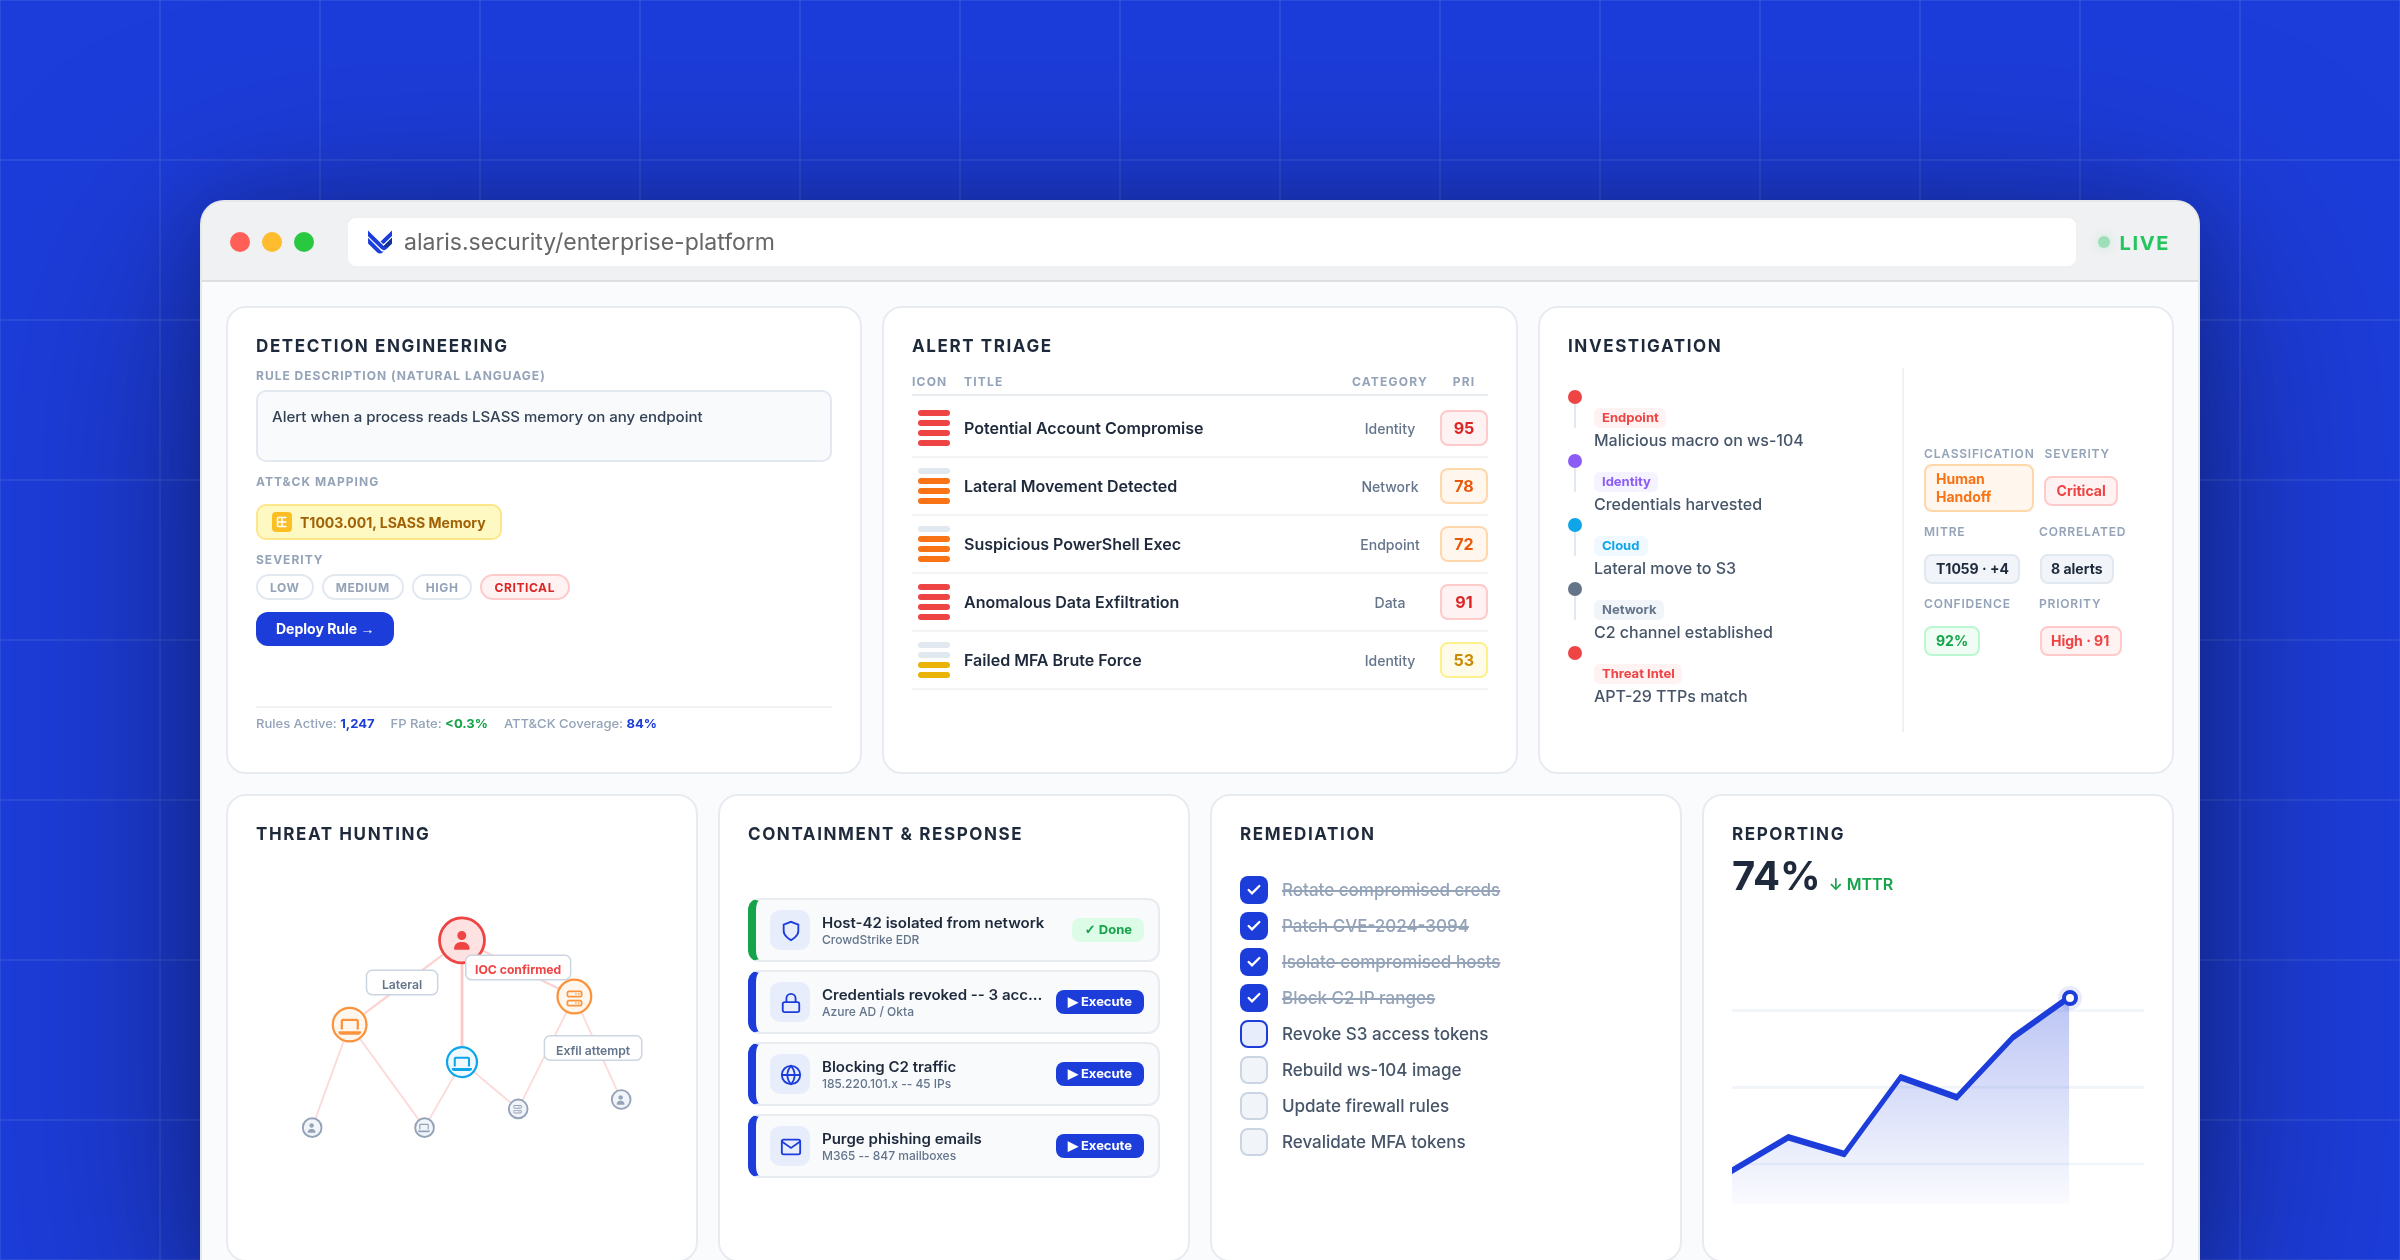
Task: Click the globe icon for Blocking C2 traffic
Action: click(790, 1075)
